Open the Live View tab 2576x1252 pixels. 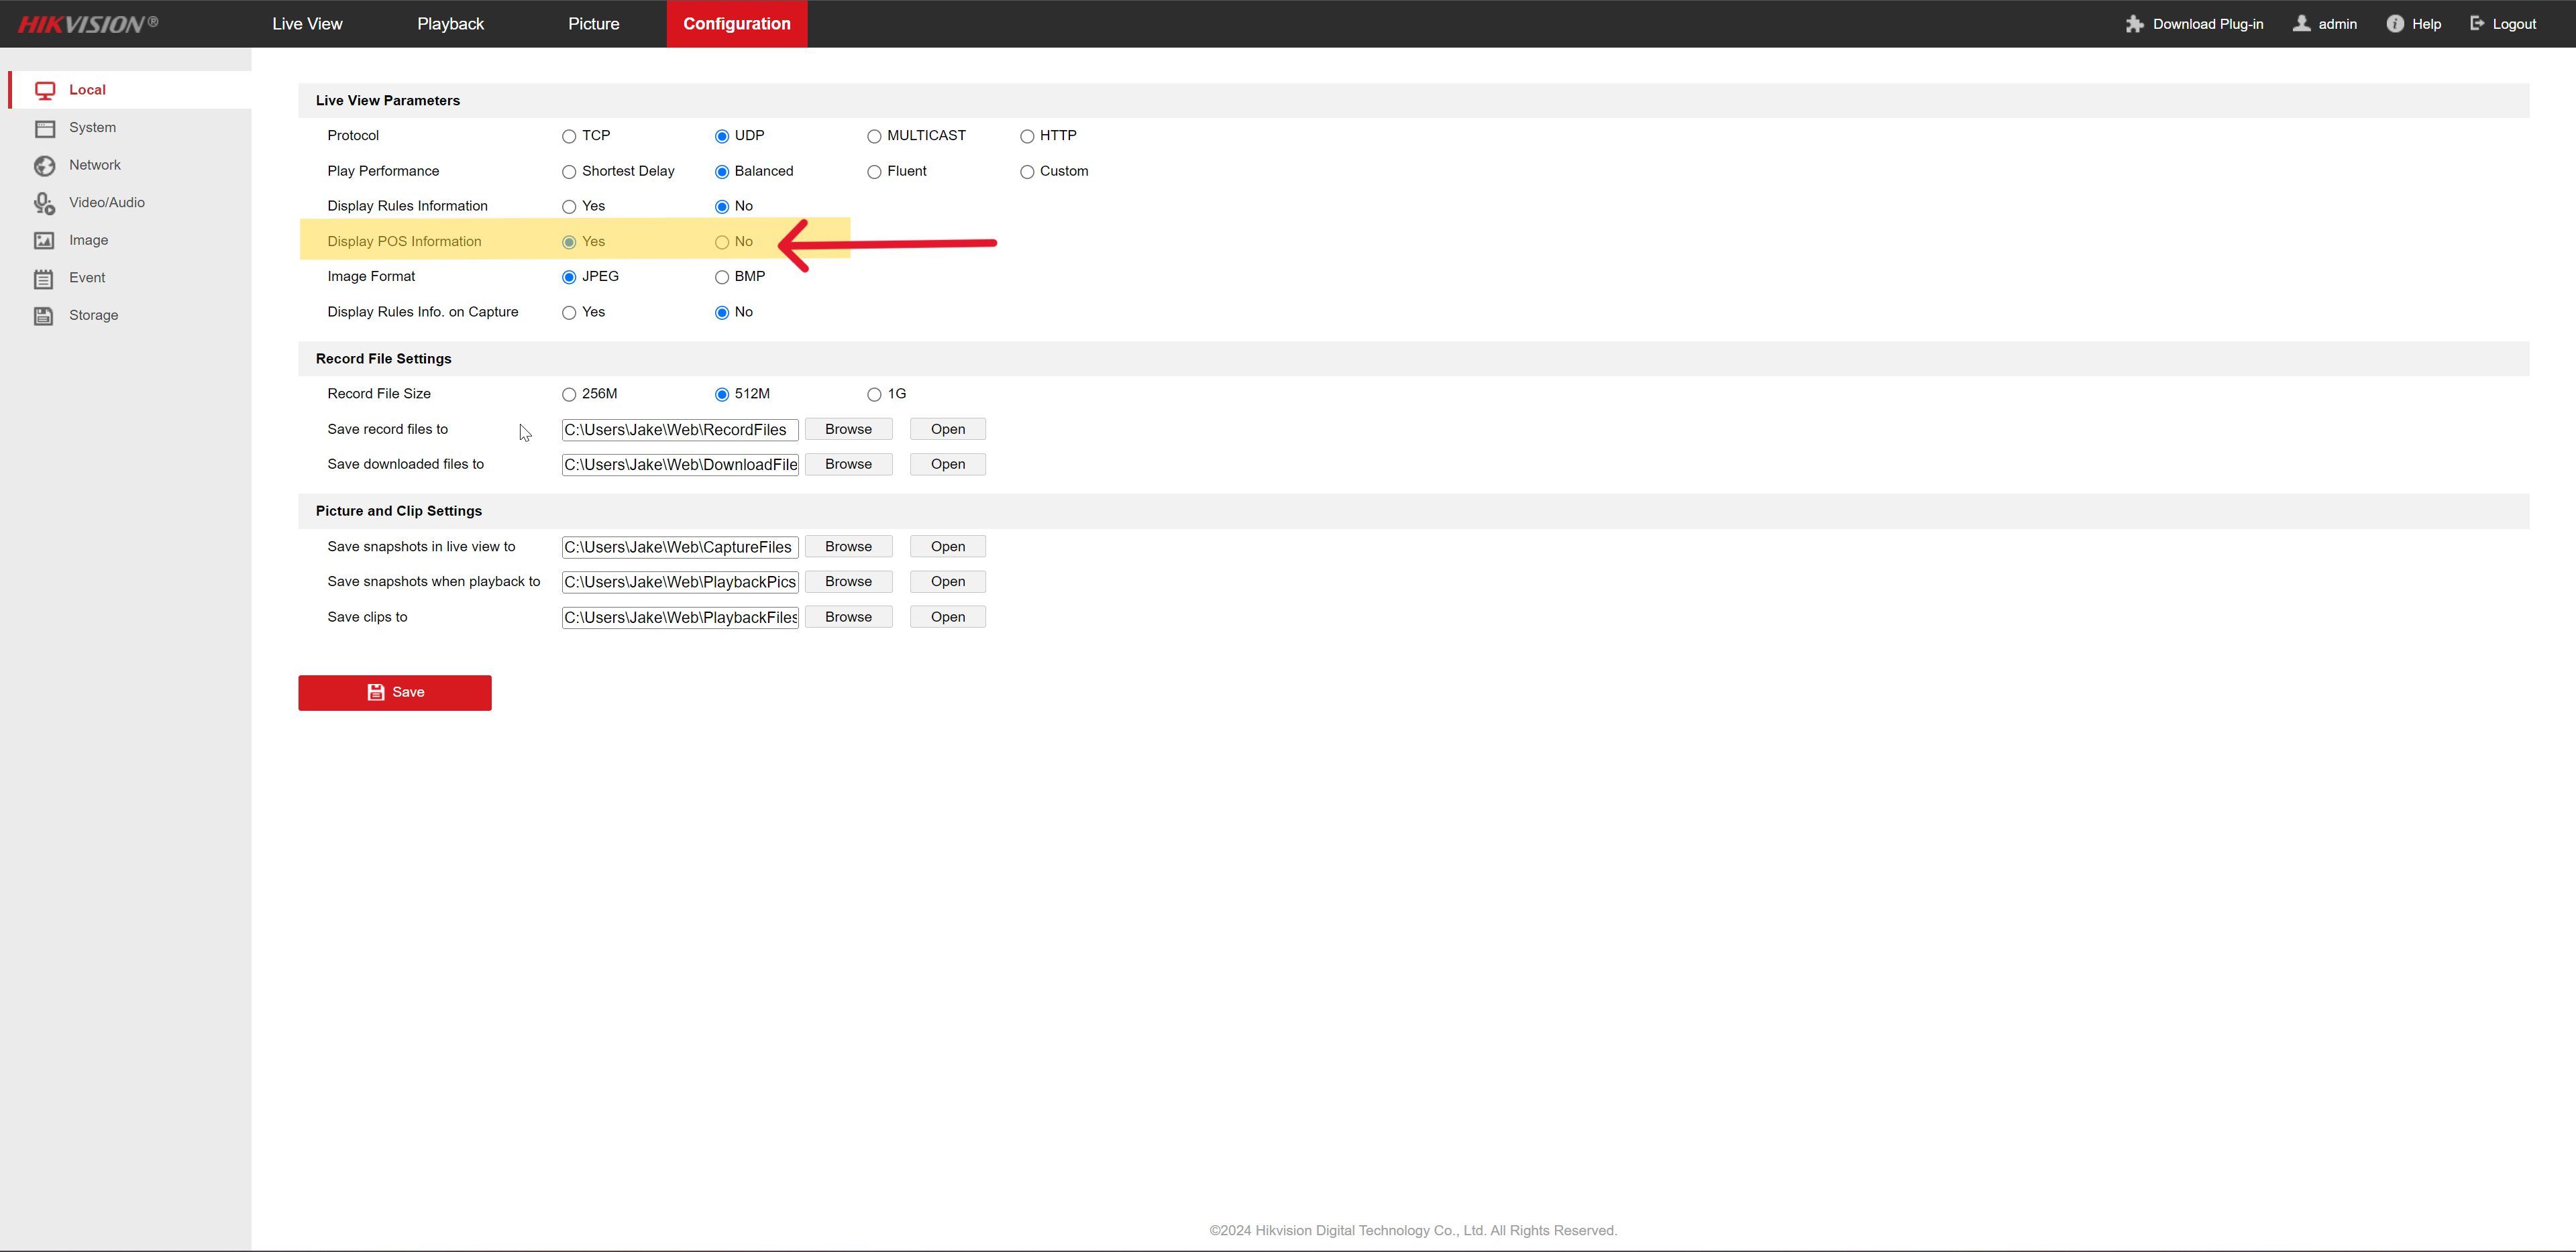coord(307,24)
